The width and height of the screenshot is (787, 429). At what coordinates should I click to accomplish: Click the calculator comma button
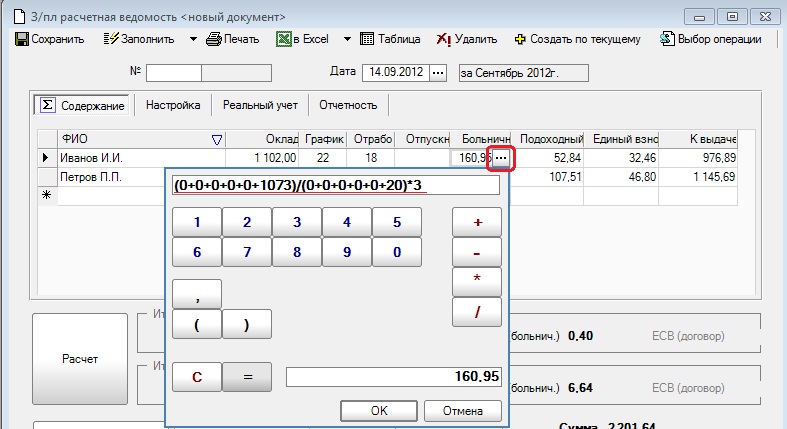(x=197, y=294)
